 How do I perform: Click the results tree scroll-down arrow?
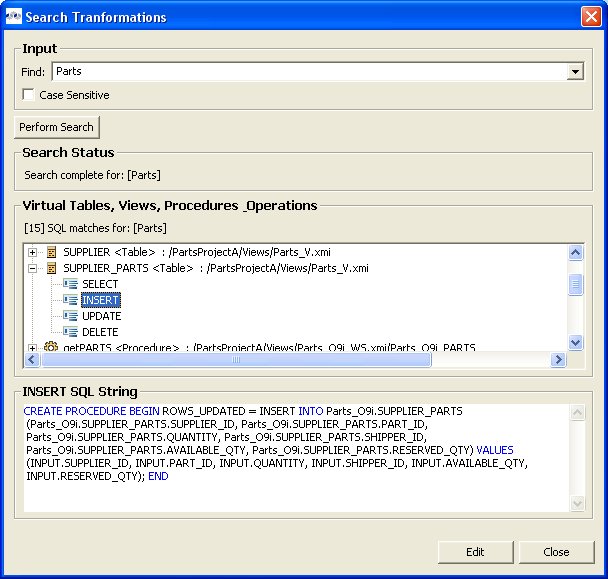(x=575, y=342)
